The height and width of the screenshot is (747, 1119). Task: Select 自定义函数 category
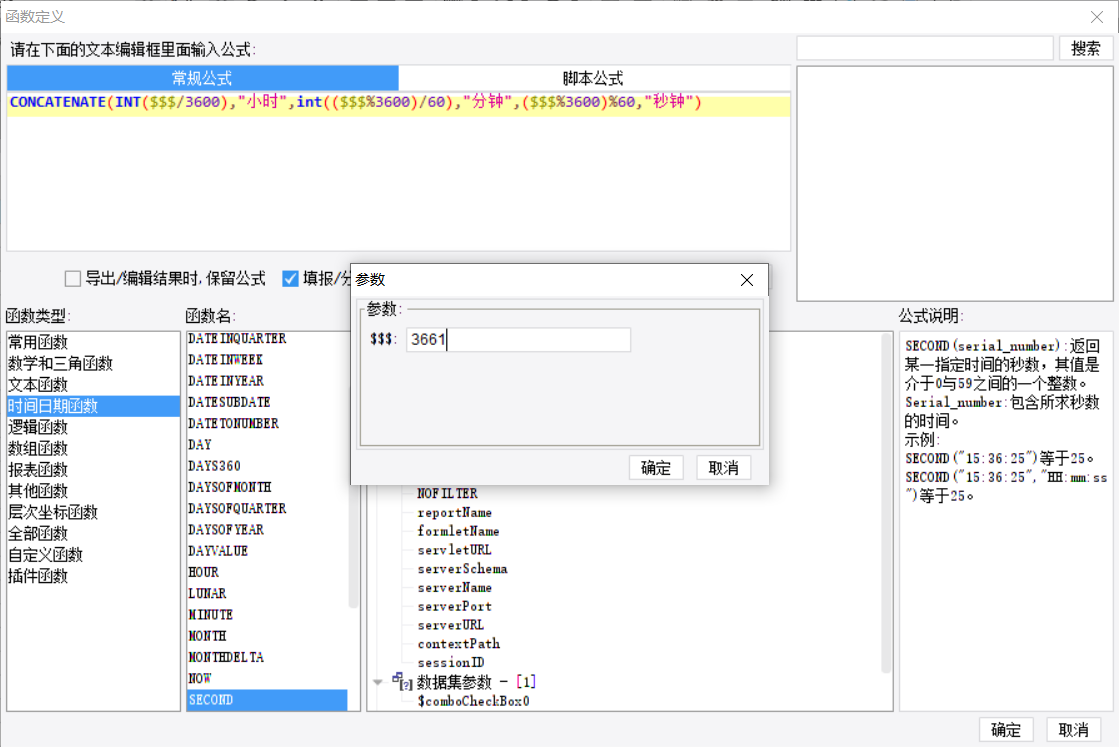click(x=93, y=554)
